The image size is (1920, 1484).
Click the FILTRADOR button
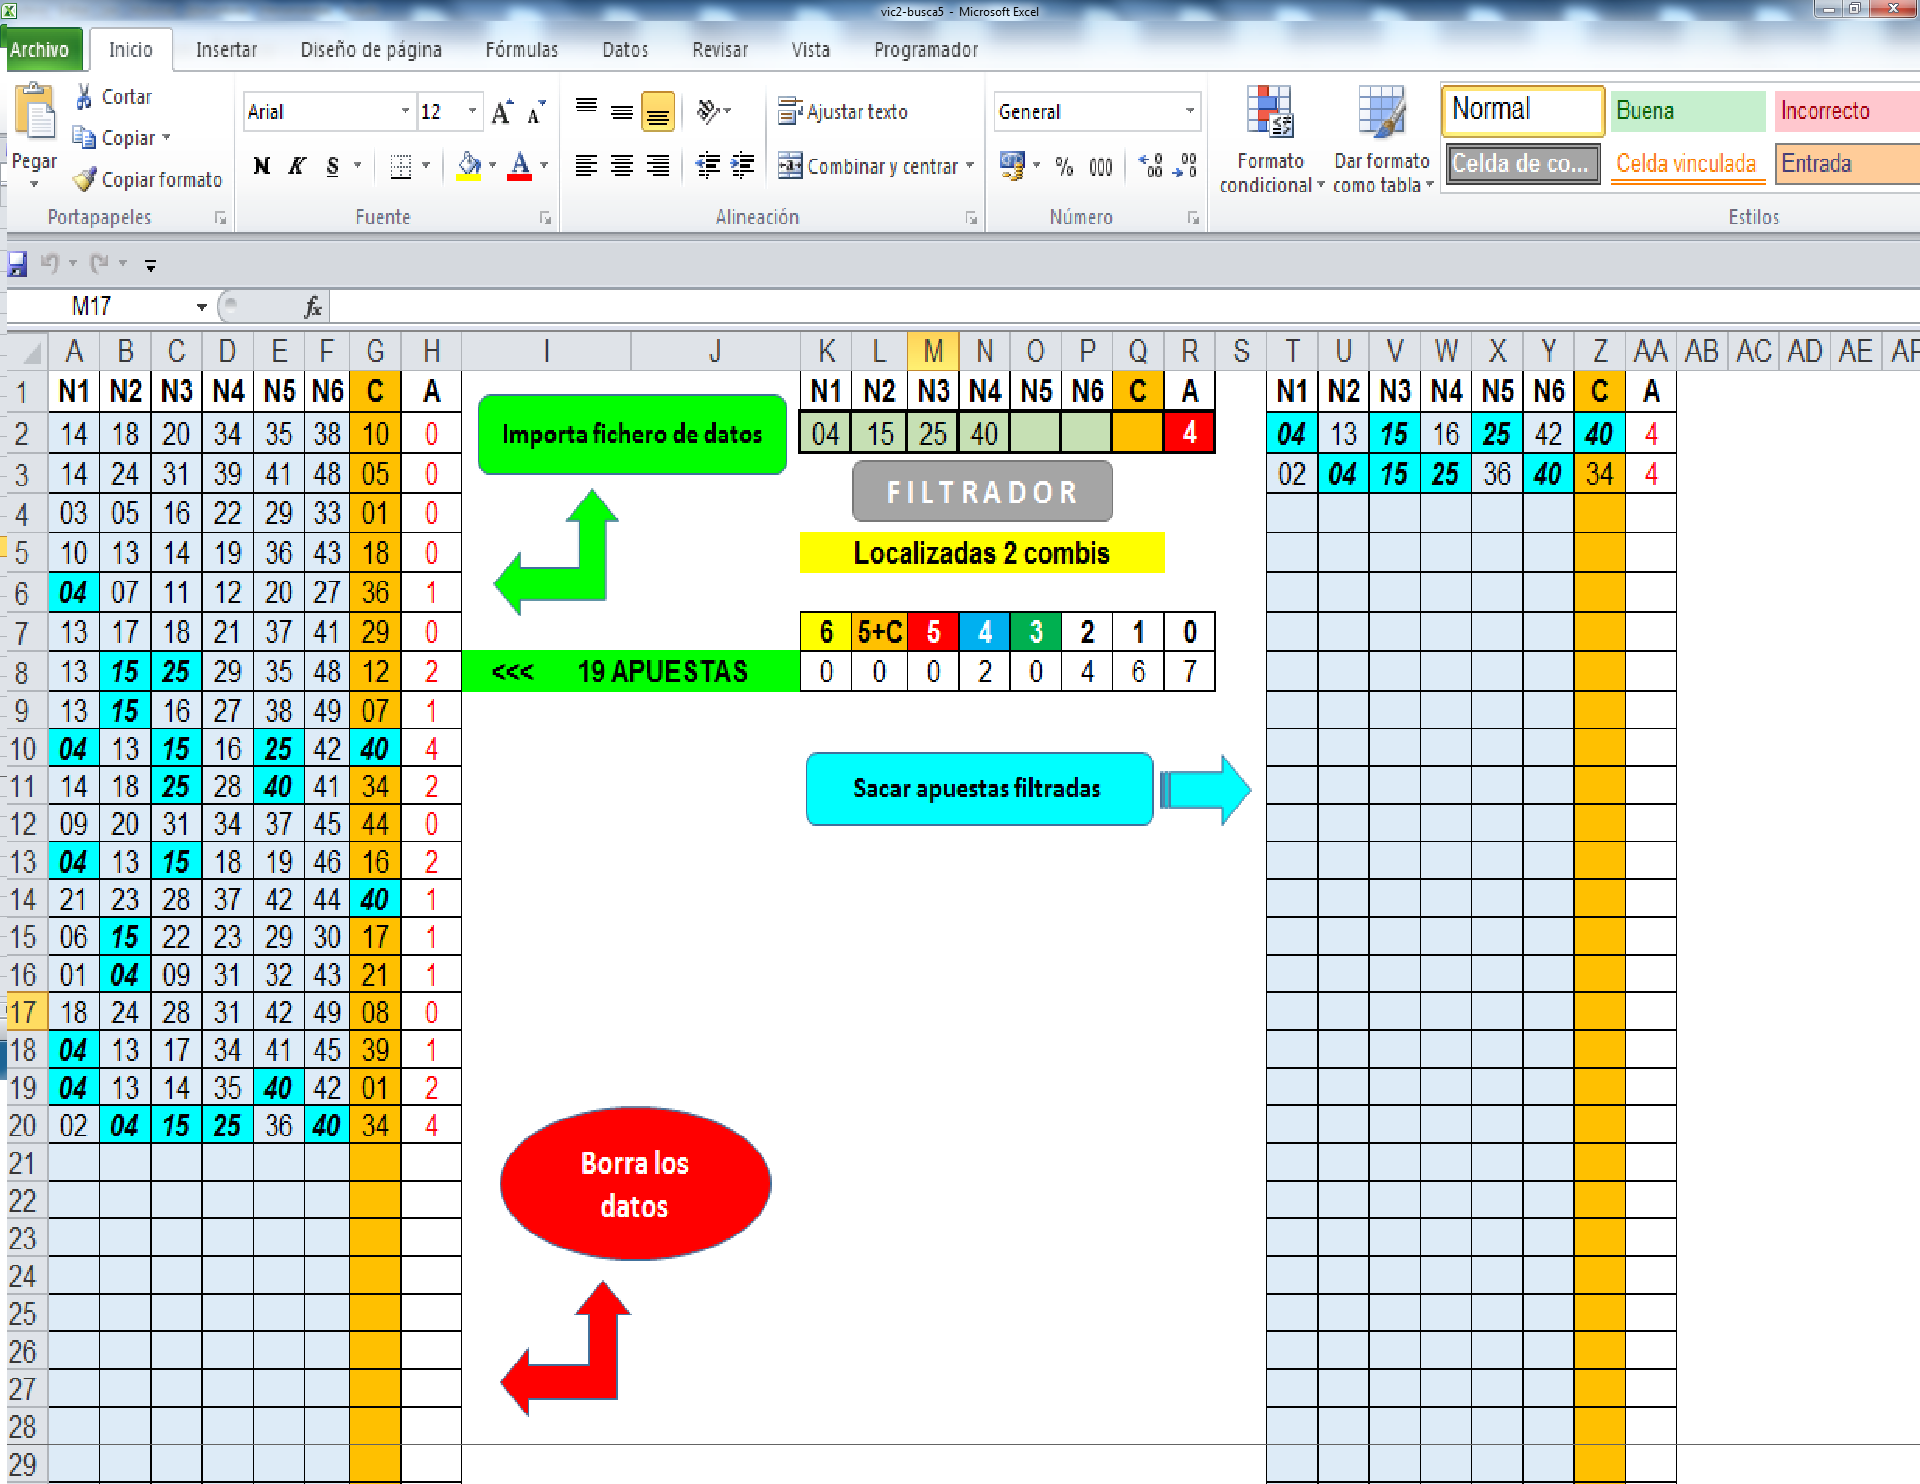pos(982,492)
